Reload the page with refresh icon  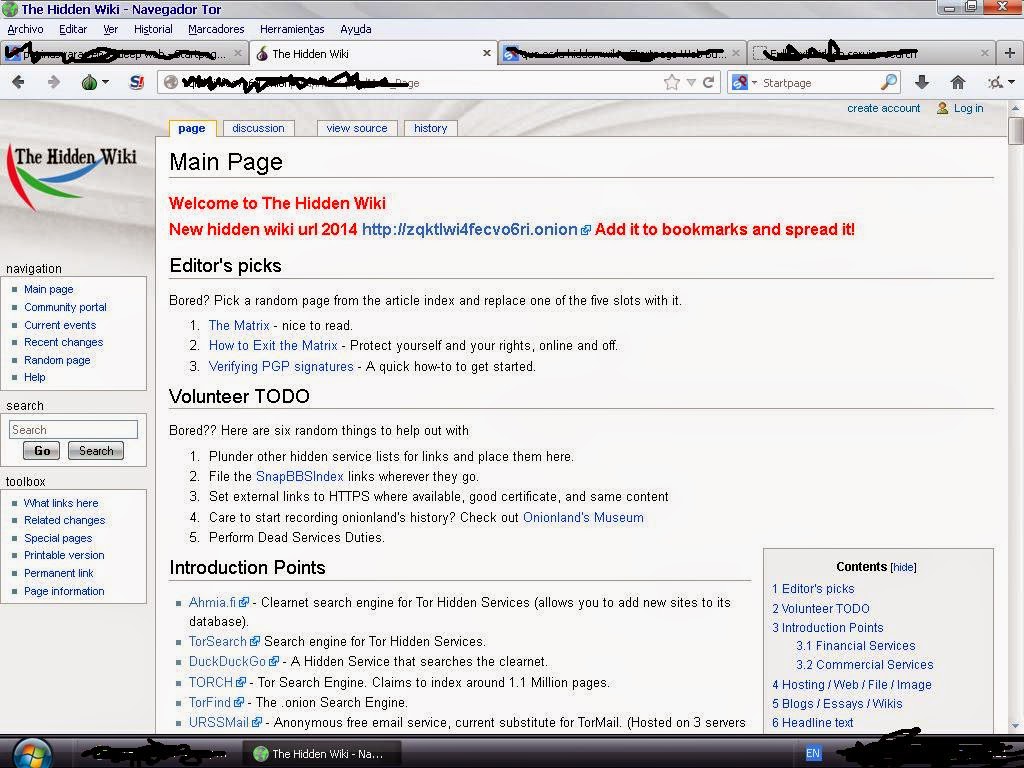[x=709, y=82]
